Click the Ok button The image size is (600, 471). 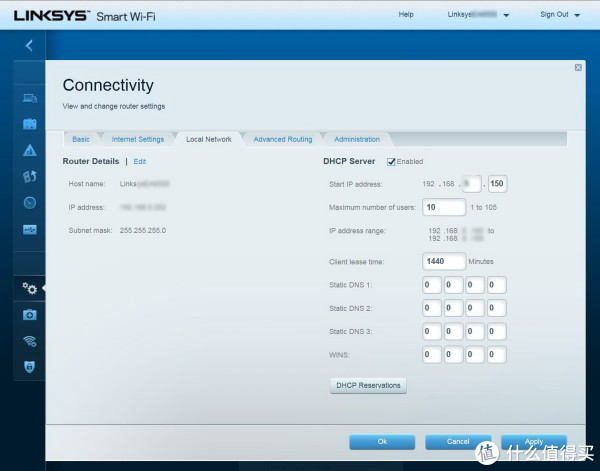pos(382,442)
